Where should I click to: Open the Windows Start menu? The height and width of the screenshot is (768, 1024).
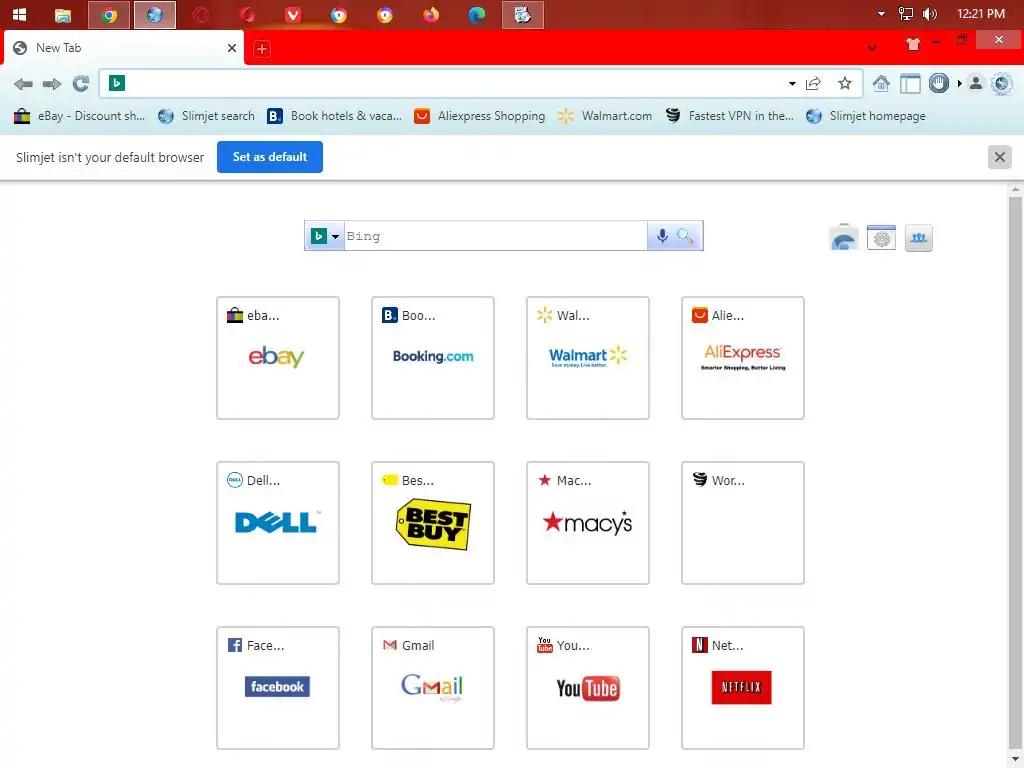19,14
